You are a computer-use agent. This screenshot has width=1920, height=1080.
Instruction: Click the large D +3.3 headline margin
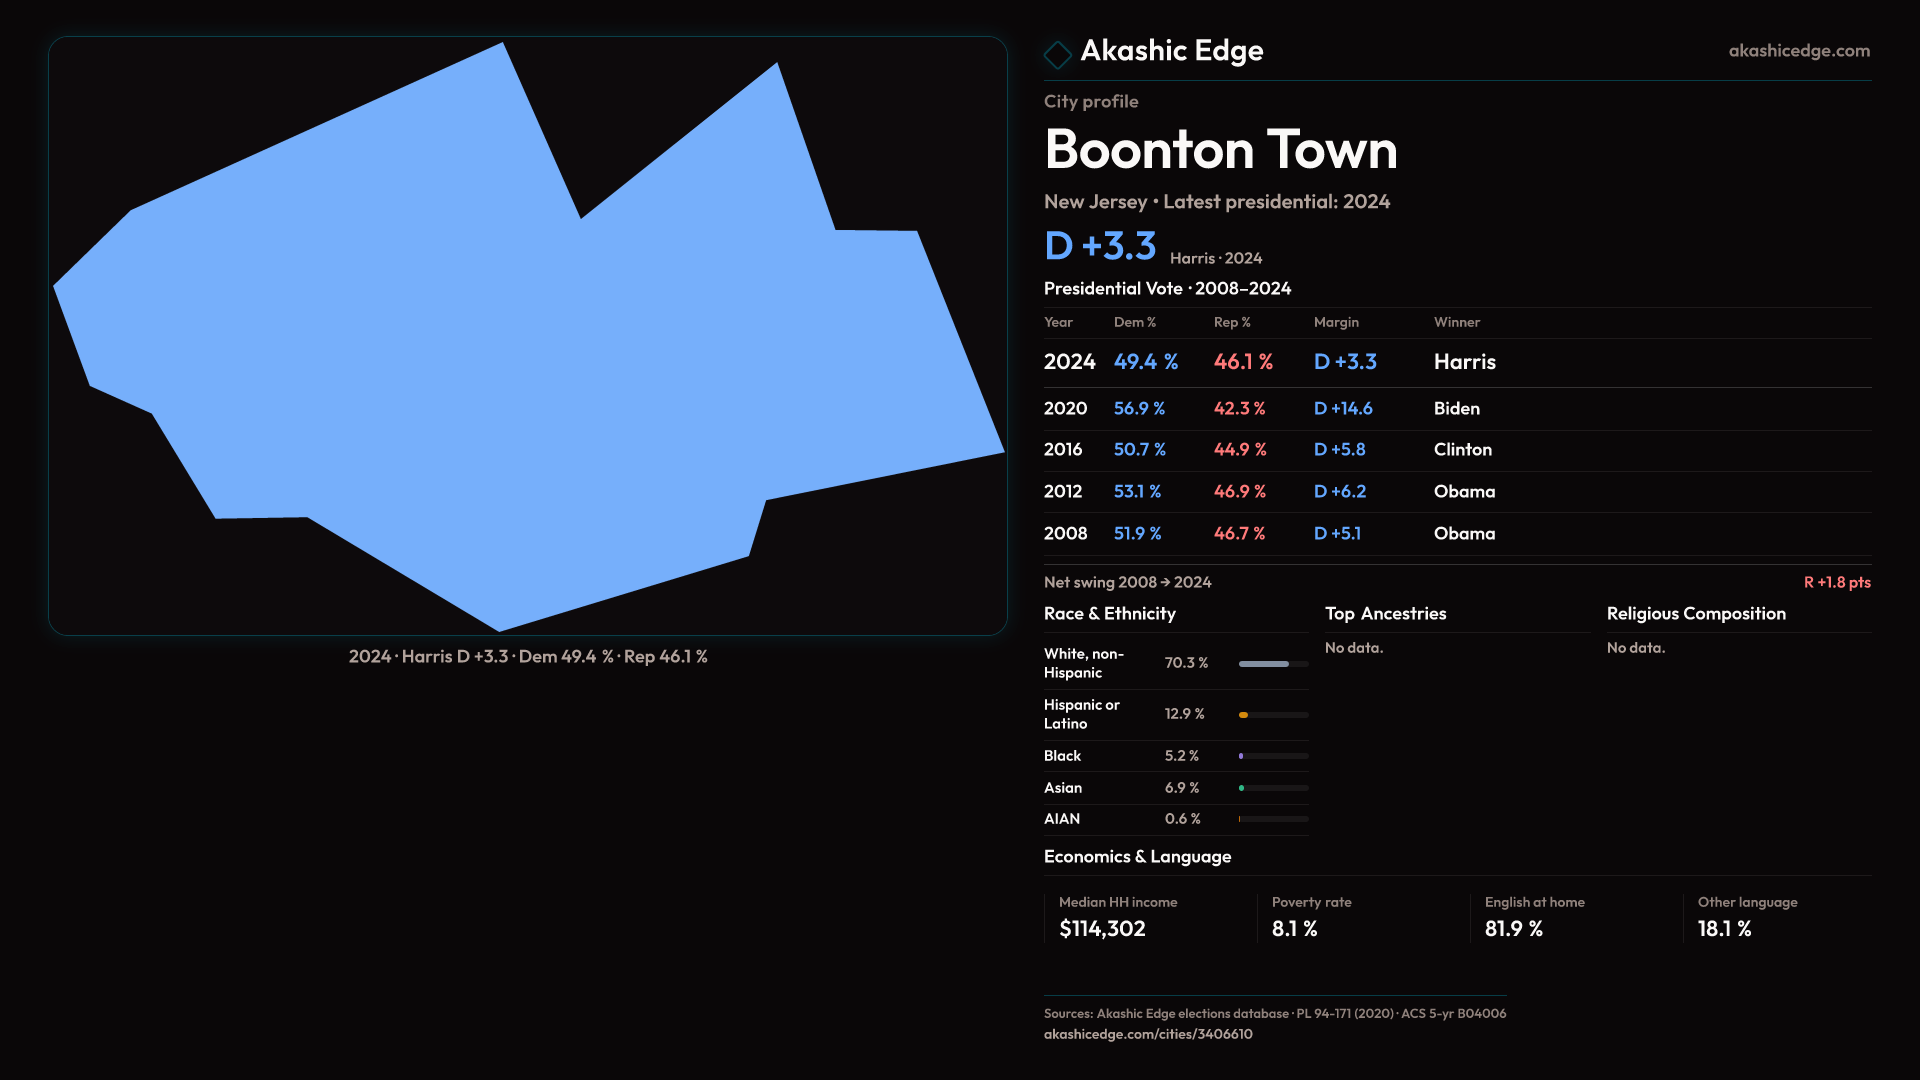1100,246
